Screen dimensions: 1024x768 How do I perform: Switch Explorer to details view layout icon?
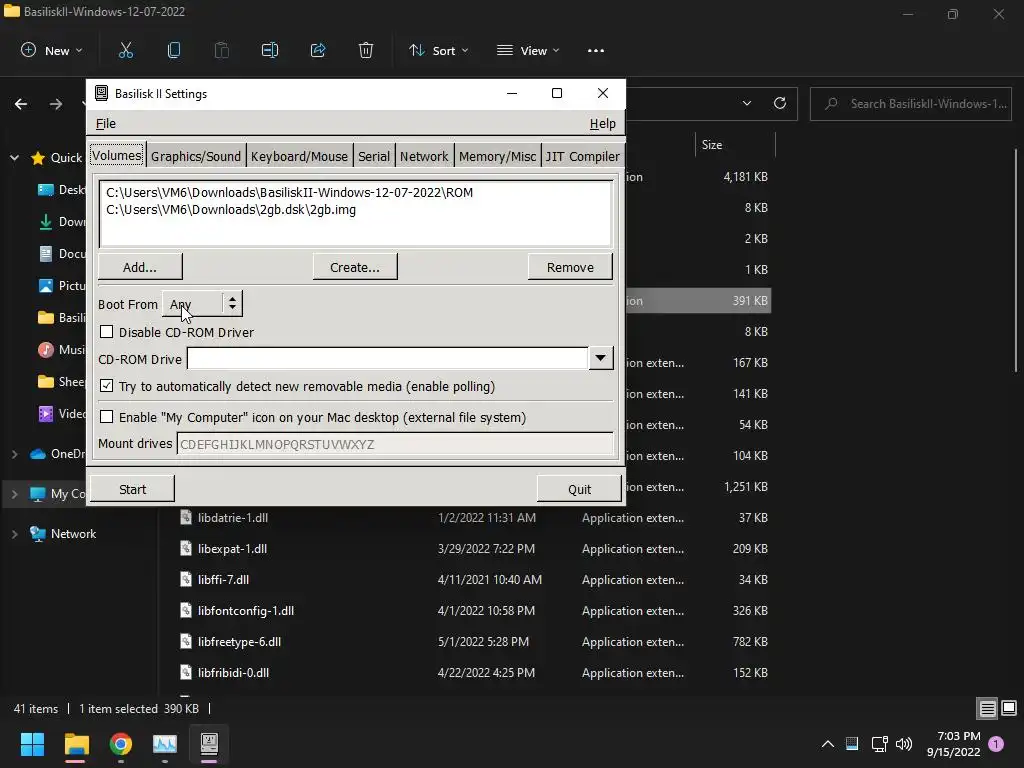987,709
